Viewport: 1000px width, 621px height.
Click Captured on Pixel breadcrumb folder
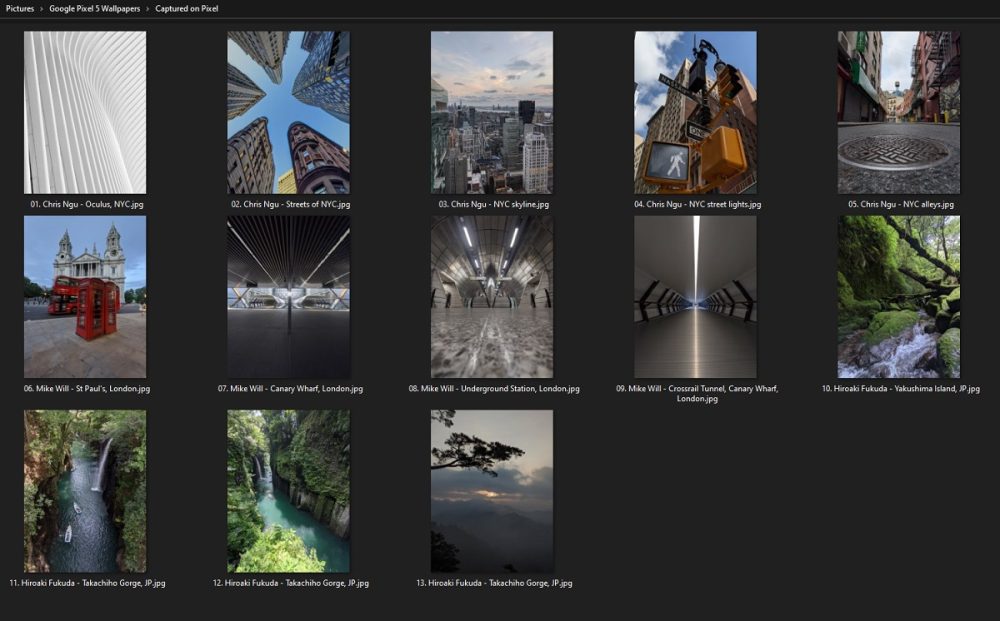[187, 9]
